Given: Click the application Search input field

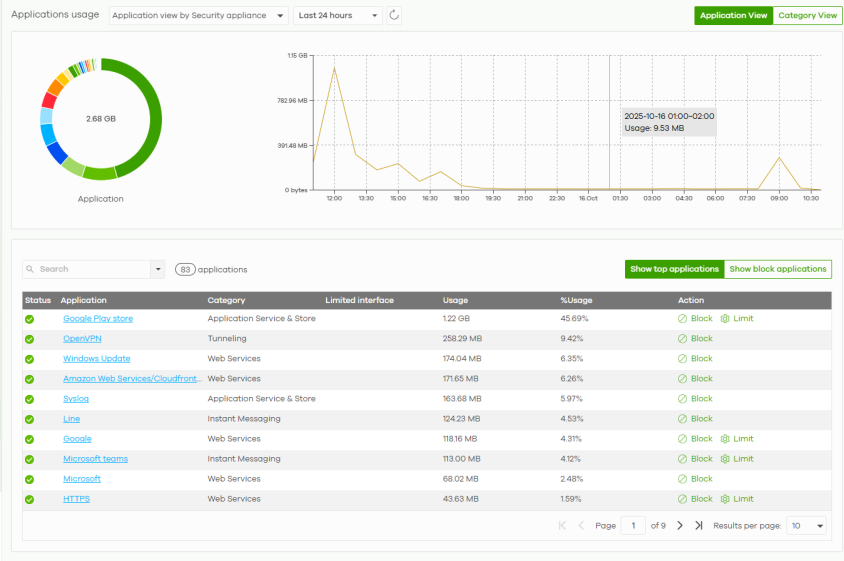Looking at the screenshot, I should coord(88,269).
